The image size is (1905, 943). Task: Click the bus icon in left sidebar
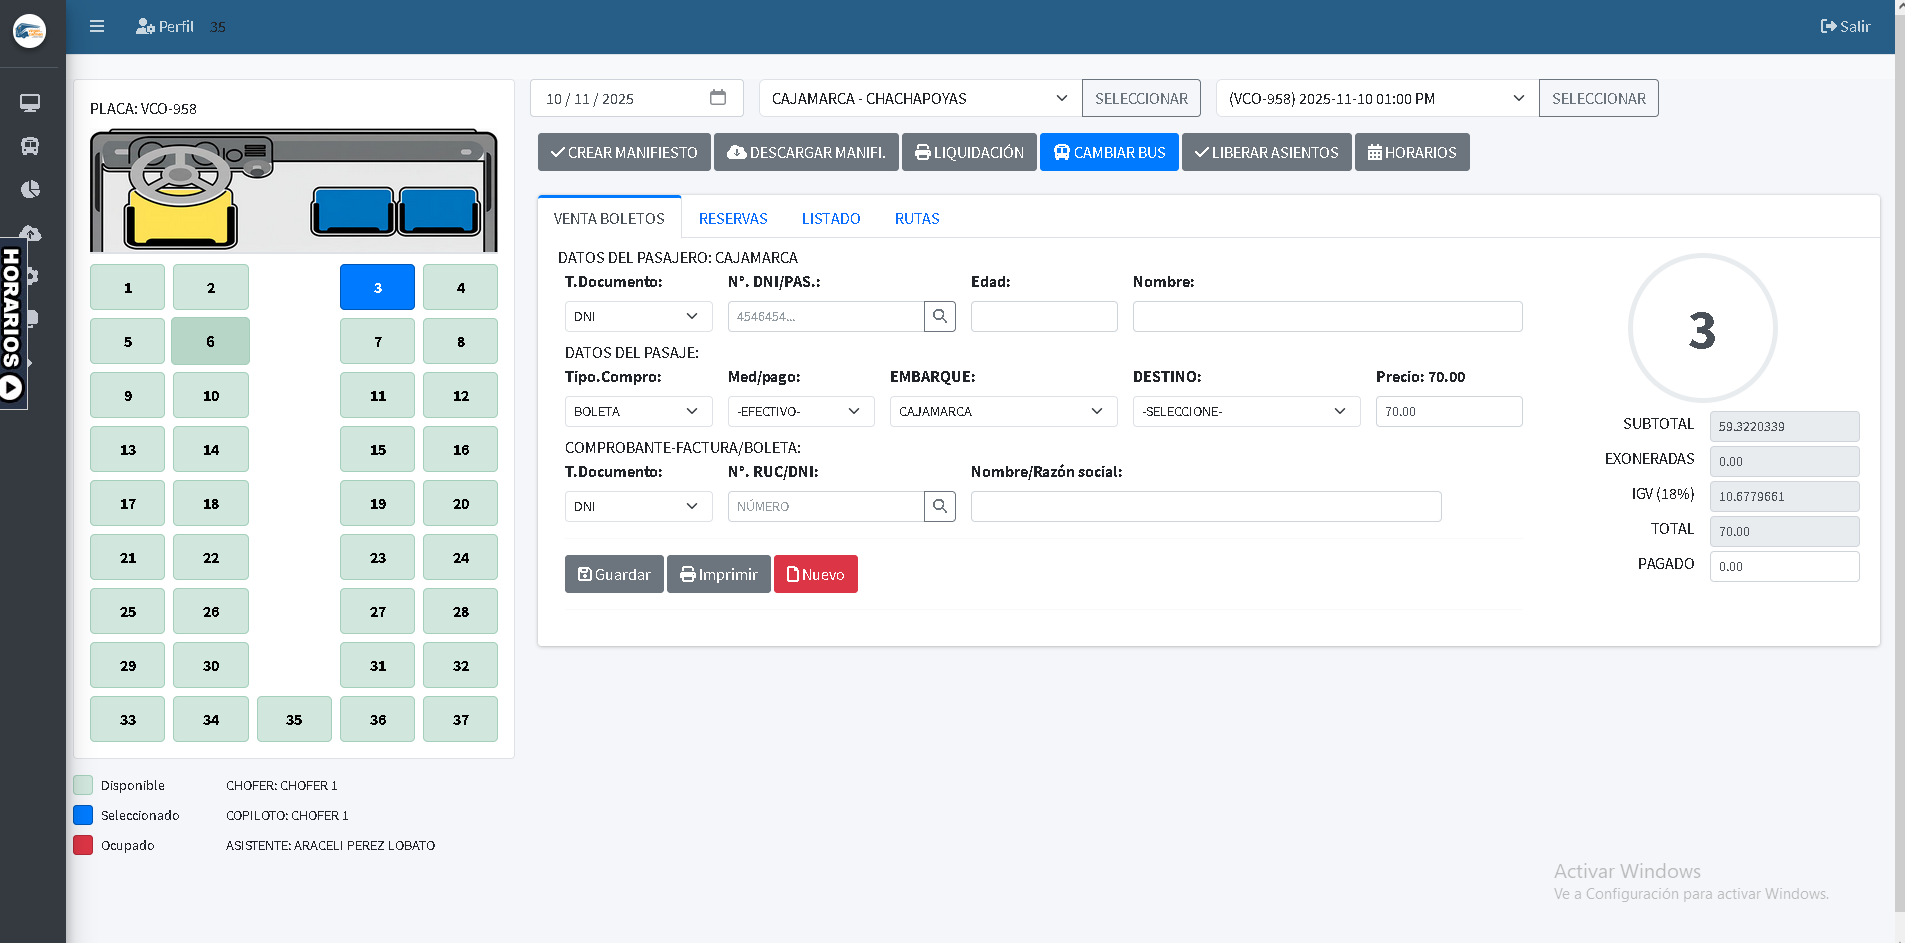coord(30,146)
